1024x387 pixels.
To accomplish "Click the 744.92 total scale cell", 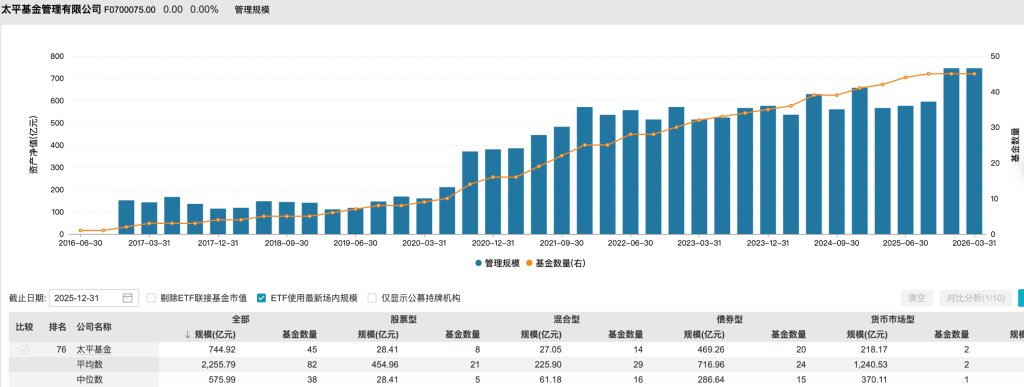I will [222, 349].
